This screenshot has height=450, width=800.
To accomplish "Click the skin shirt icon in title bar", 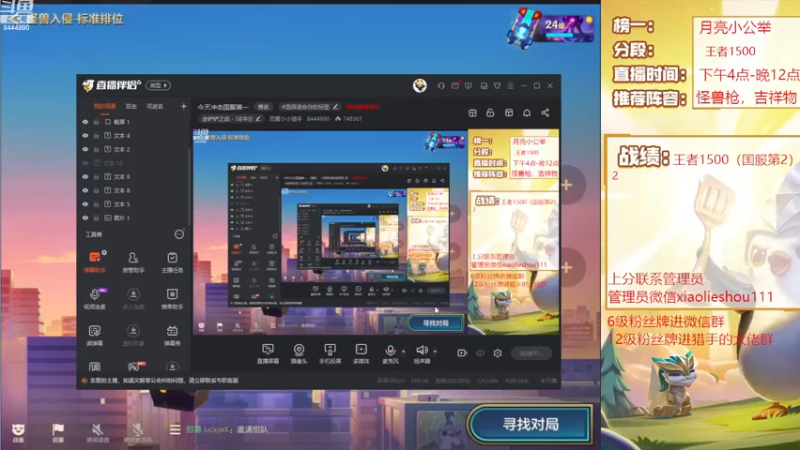I will (x=497, y=86).
